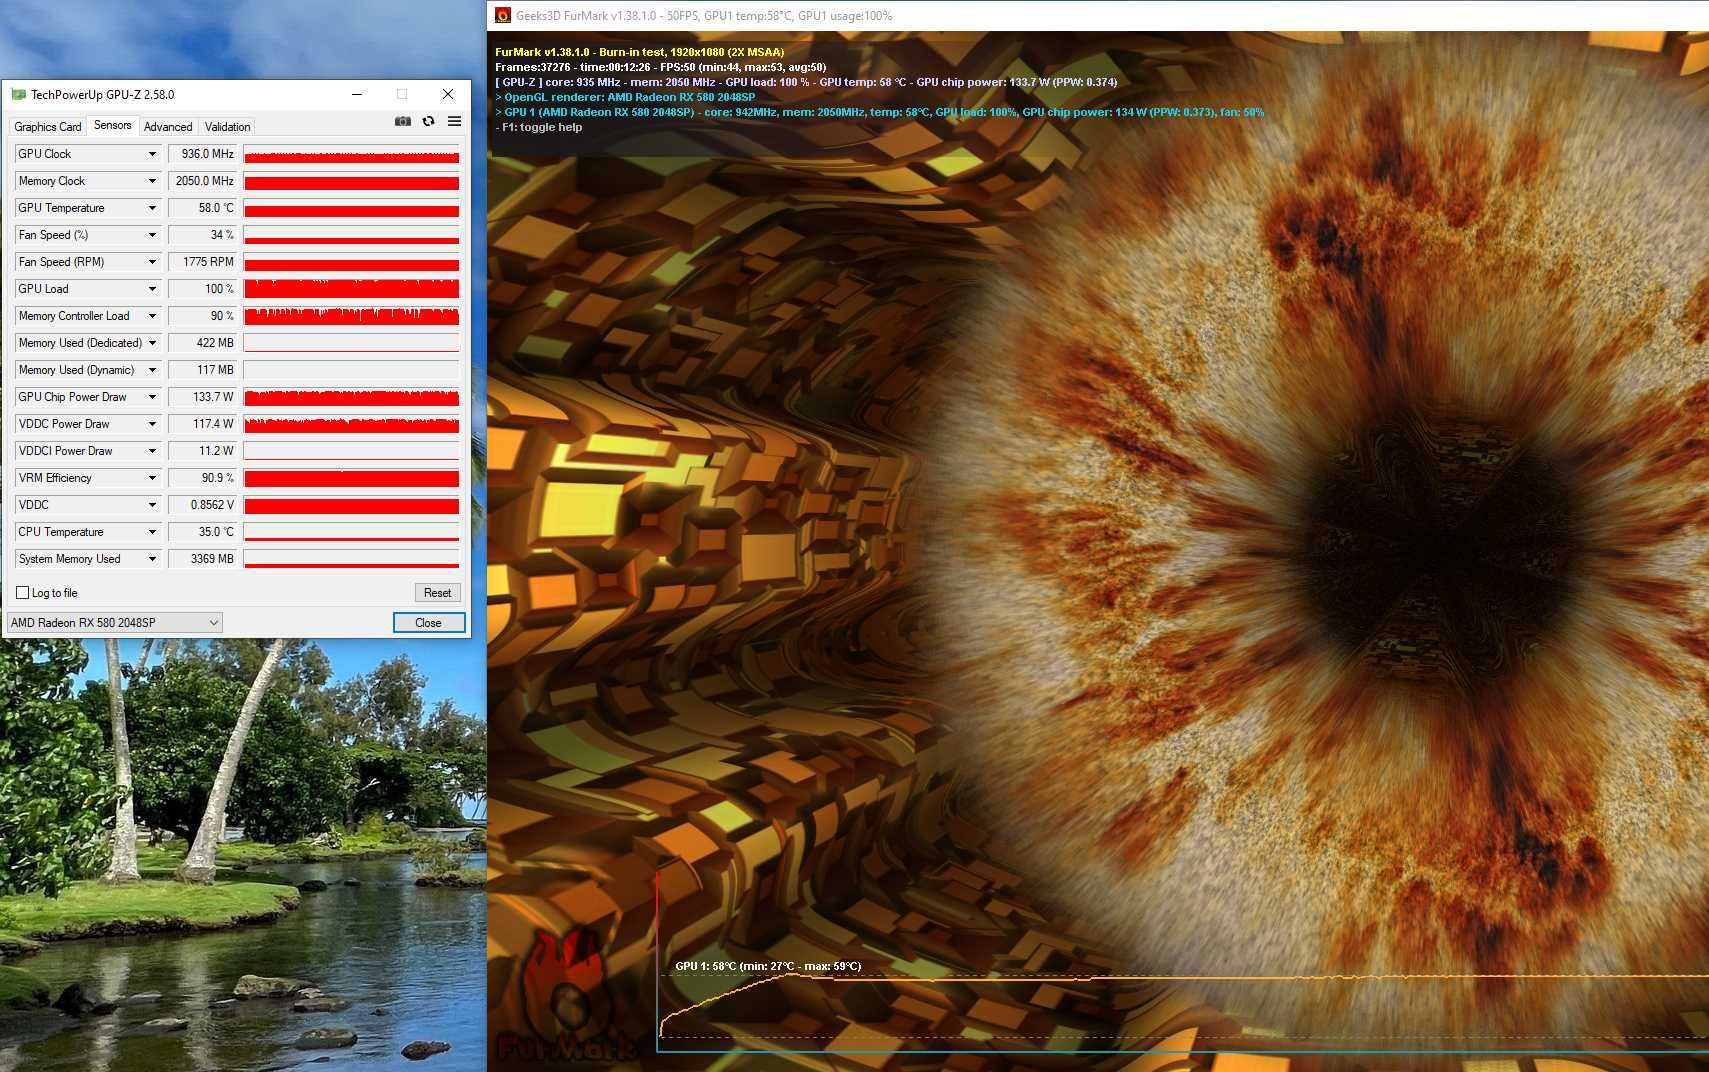The width and height of the screenshot is (1709, 1072).
Task: Click FurMark's F1 toggle help text
Action: coord(539,127)
